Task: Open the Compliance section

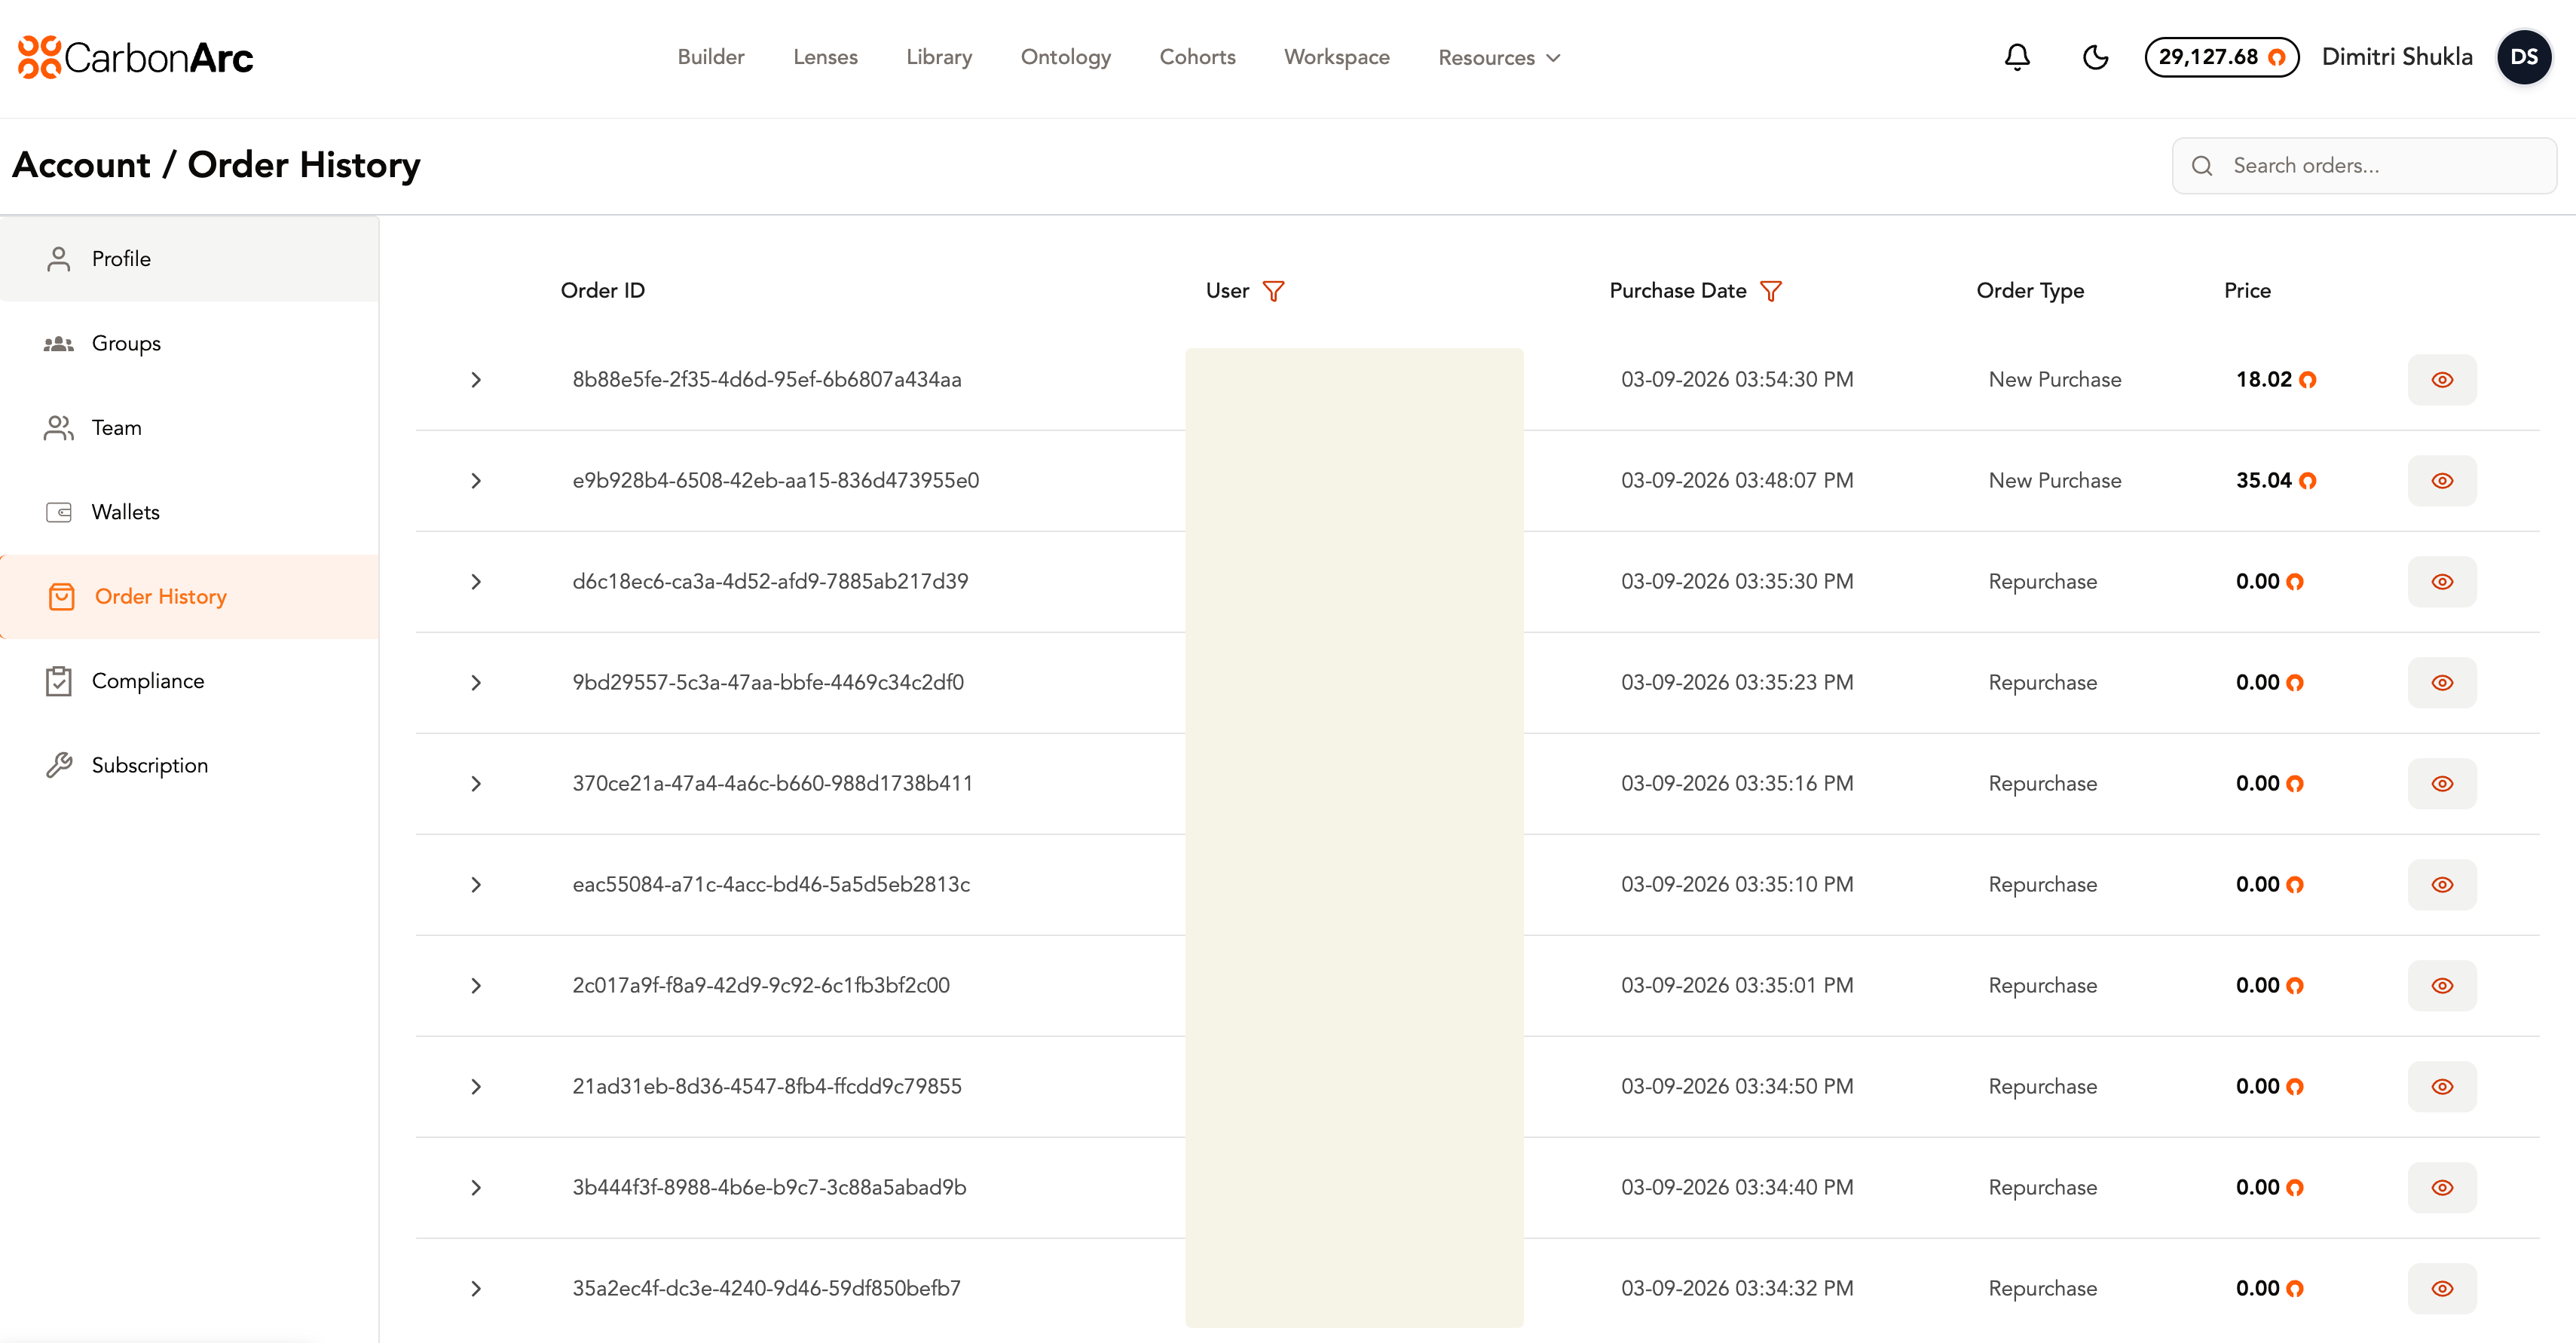Action: pyautogui.click(x=147, y=681)
